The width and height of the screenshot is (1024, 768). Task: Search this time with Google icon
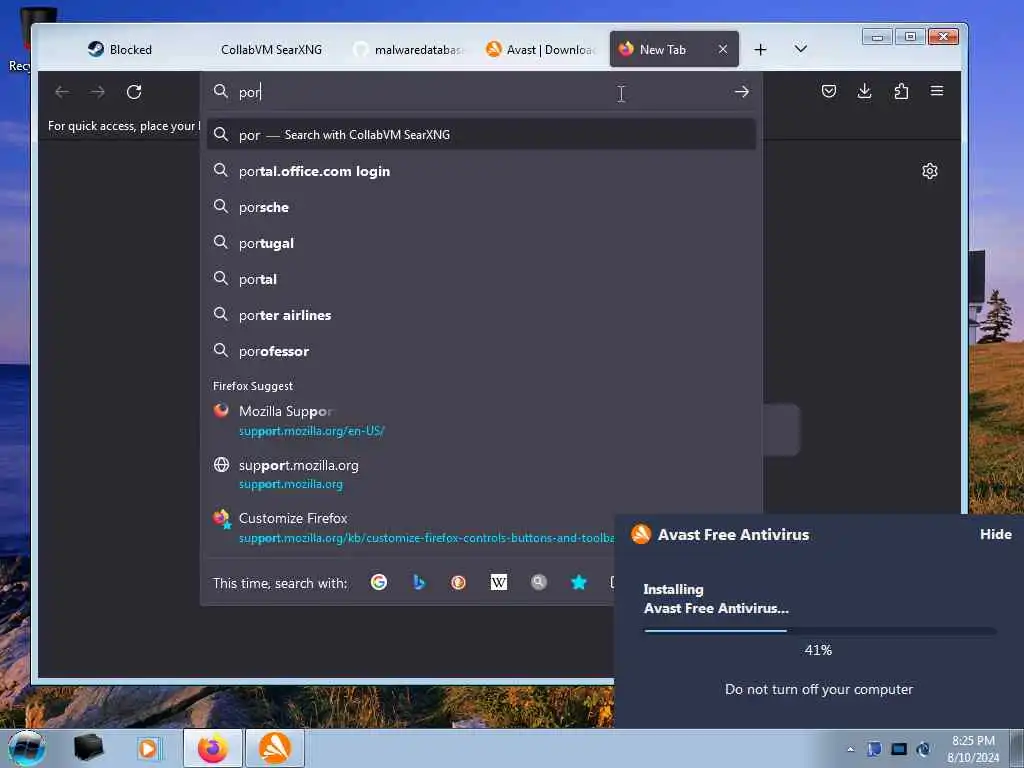pyautogui.click(x=379, y=582)
